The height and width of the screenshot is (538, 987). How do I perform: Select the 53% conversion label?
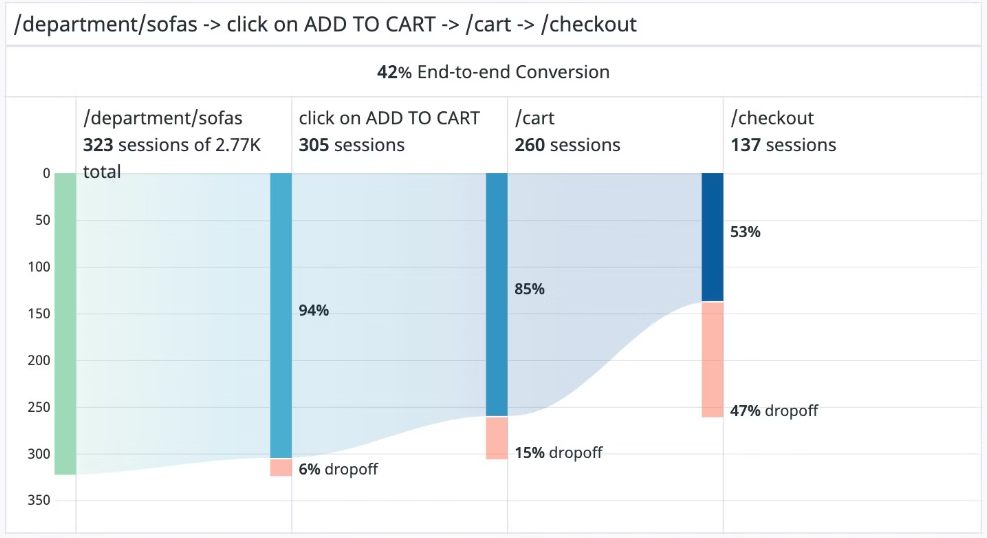(745, 232)
